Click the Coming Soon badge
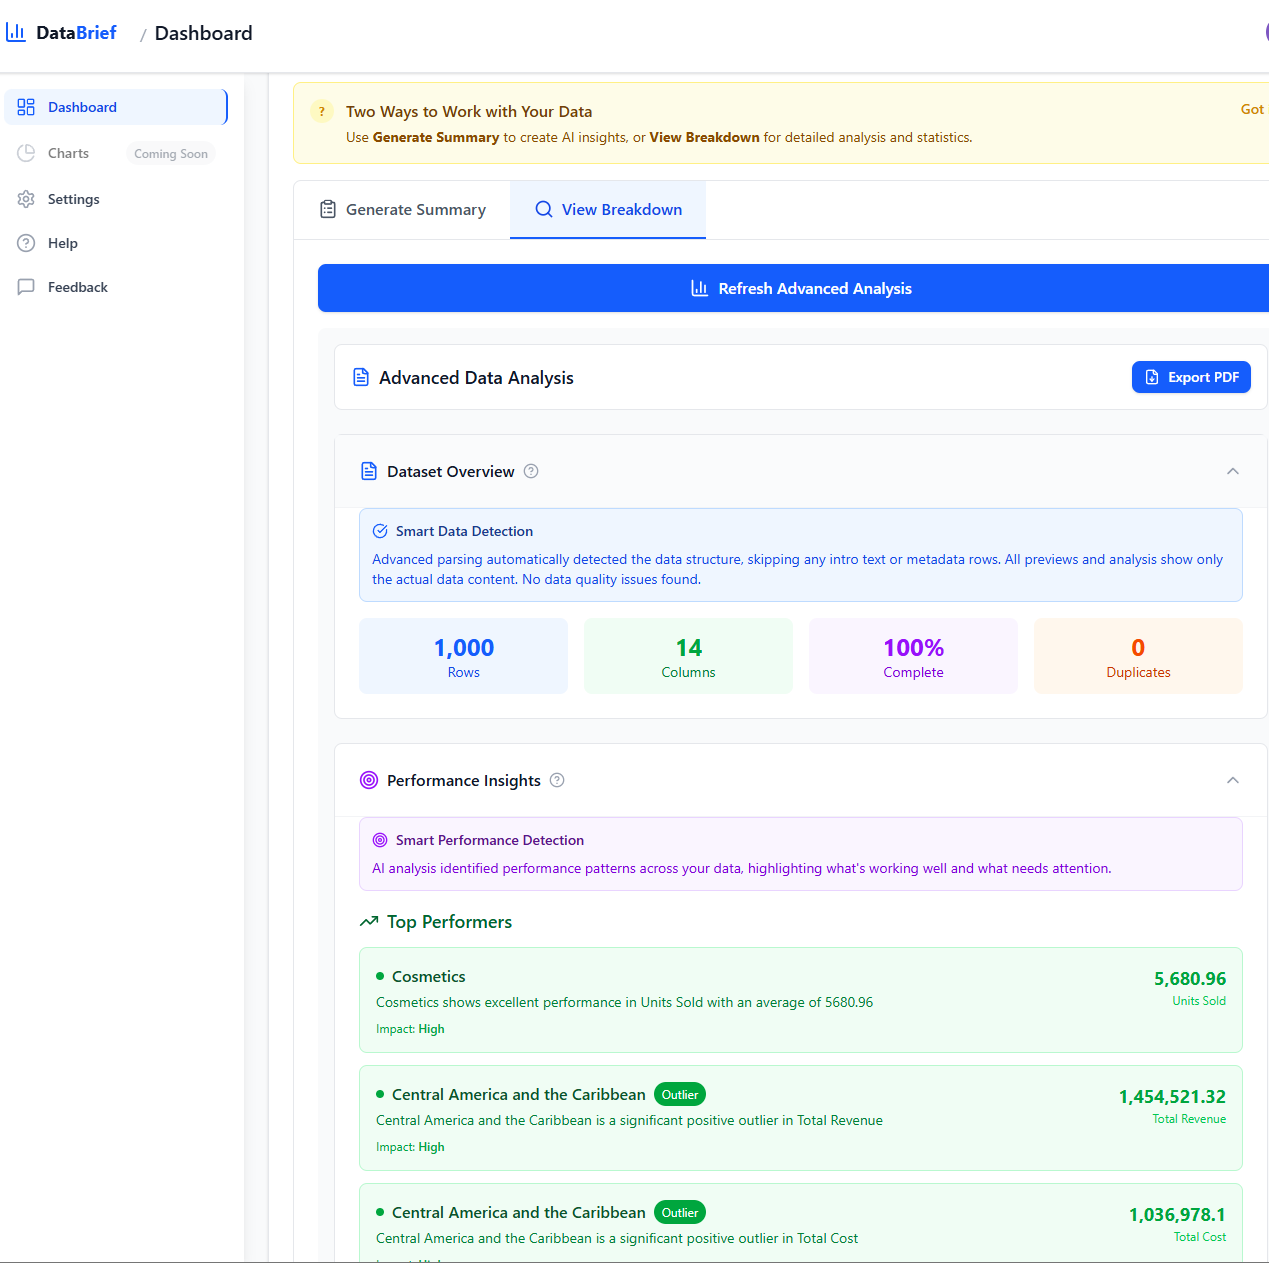1269x1263 pixels. tap(171, 154)
